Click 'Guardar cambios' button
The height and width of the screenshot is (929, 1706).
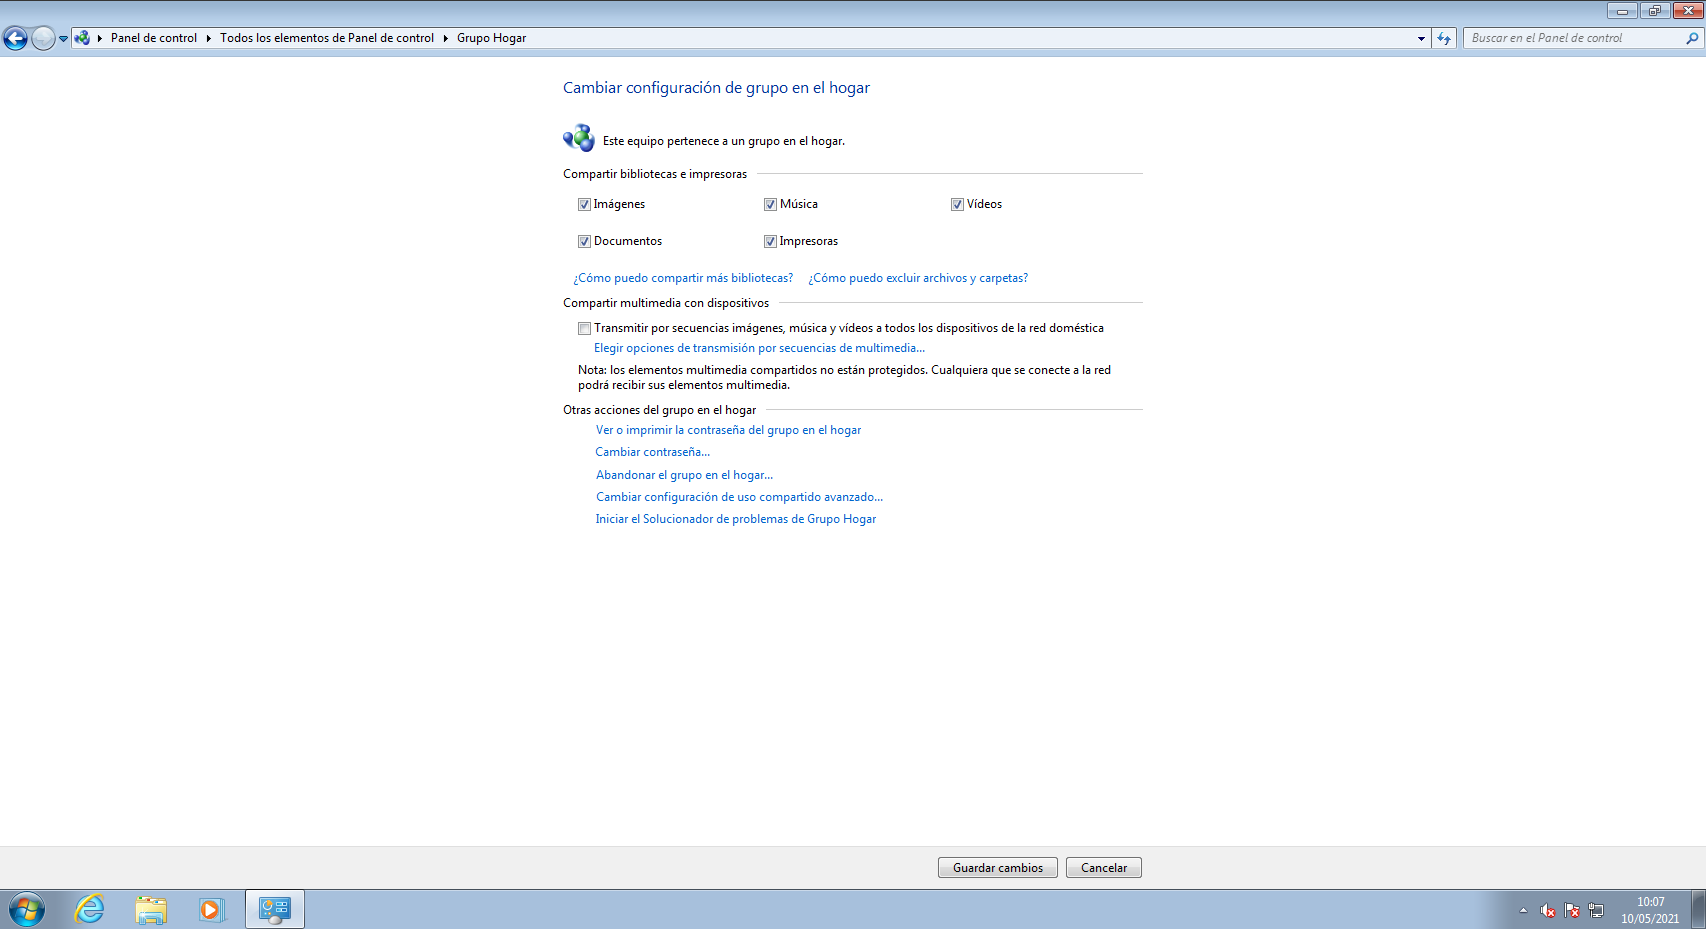tap(998, 868)
